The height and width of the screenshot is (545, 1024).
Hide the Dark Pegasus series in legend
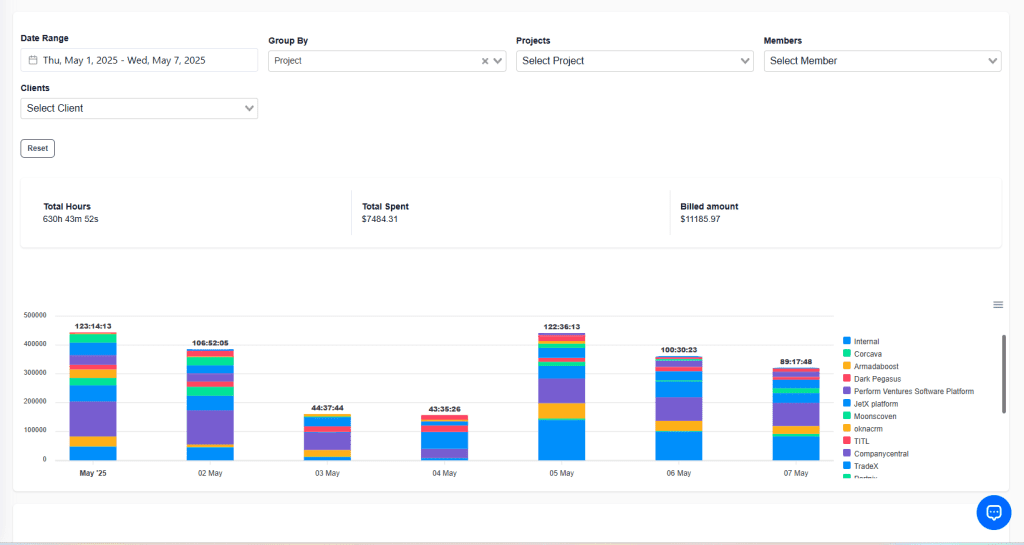pyautogui.click(x=877, y=379)
